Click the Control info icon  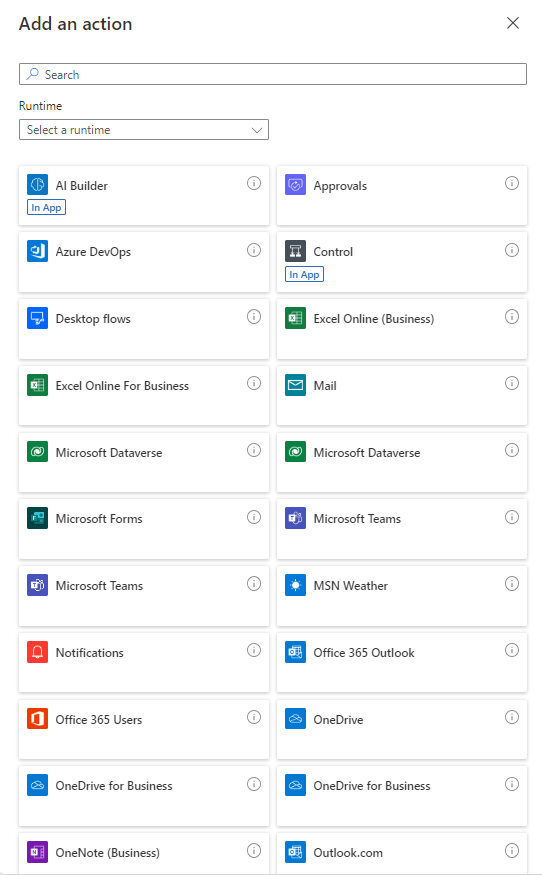pos(512,250)
